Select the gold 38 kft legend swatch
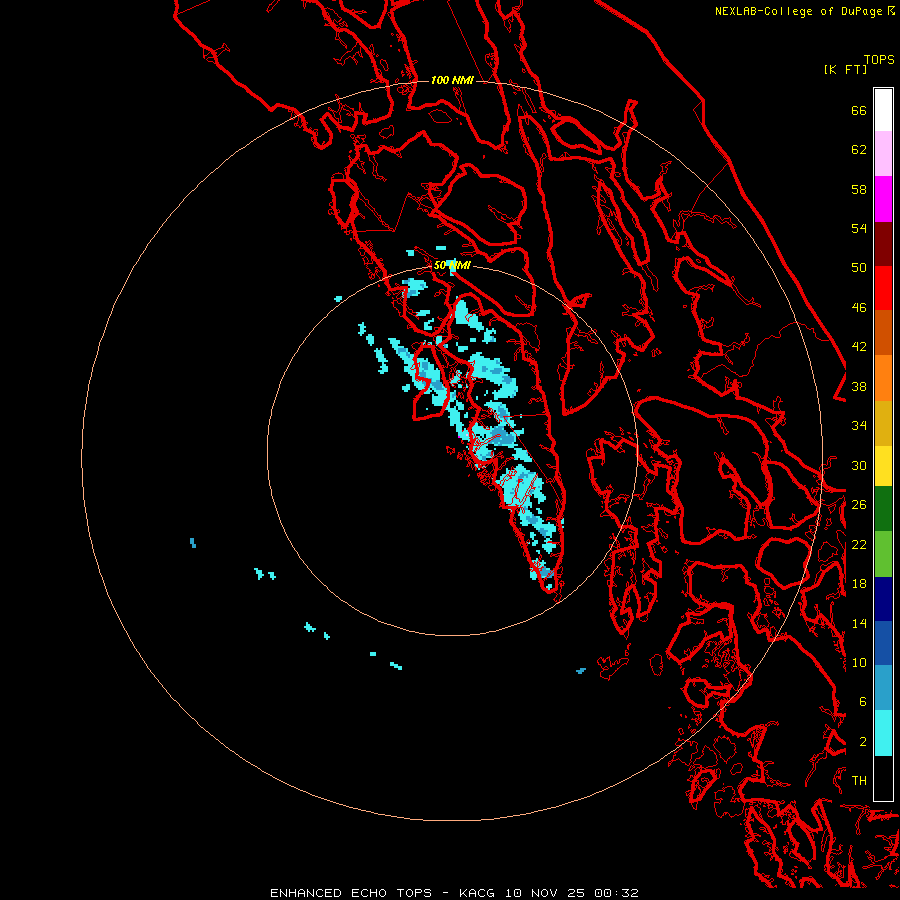 click(883, 422)
